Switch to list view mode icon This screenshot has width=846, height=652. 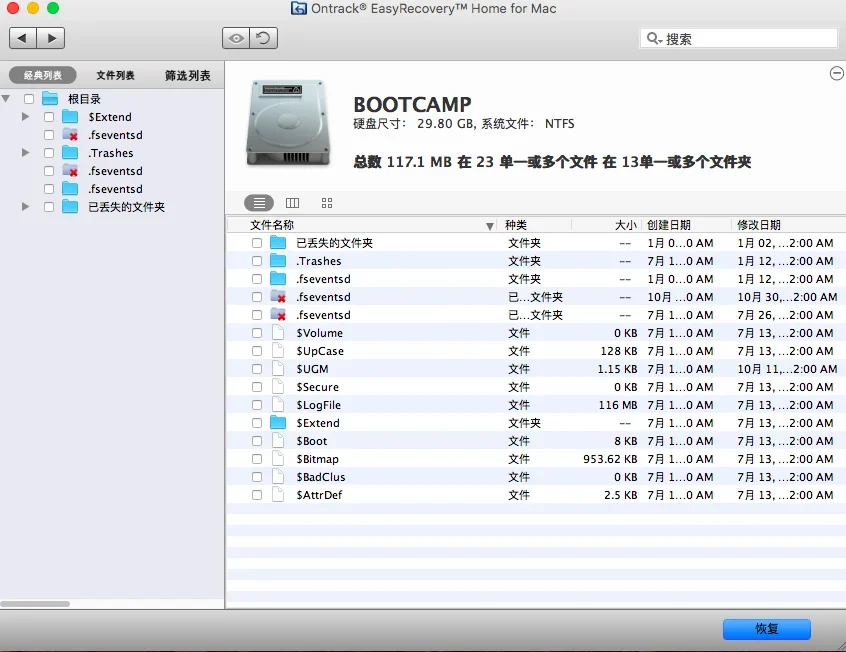[x=259, y=203]
